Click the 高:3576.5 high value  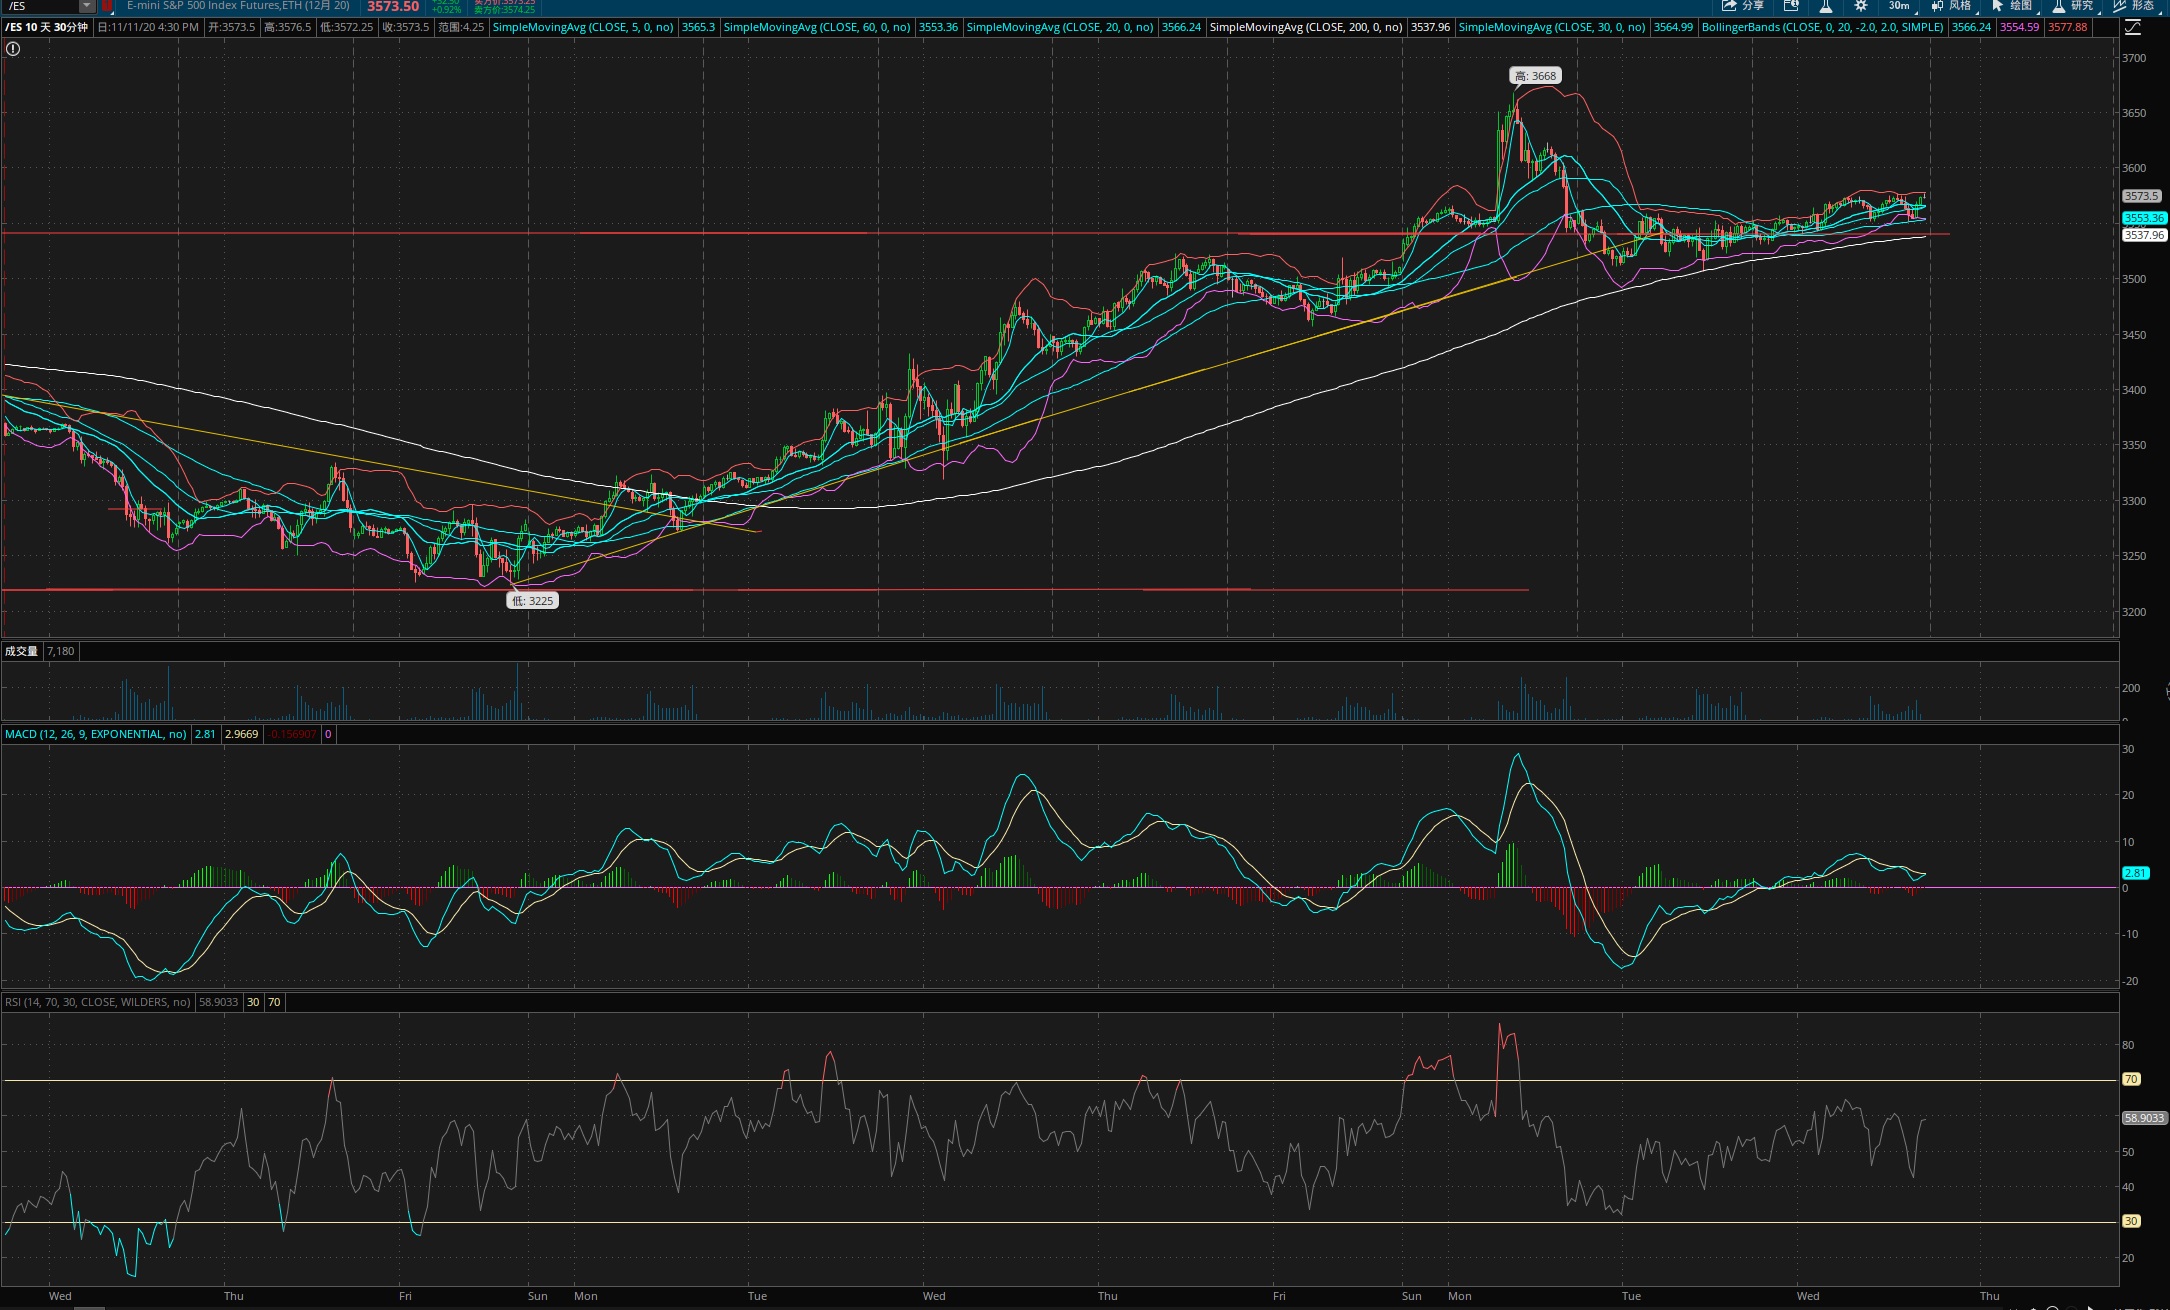pos(287,27)
